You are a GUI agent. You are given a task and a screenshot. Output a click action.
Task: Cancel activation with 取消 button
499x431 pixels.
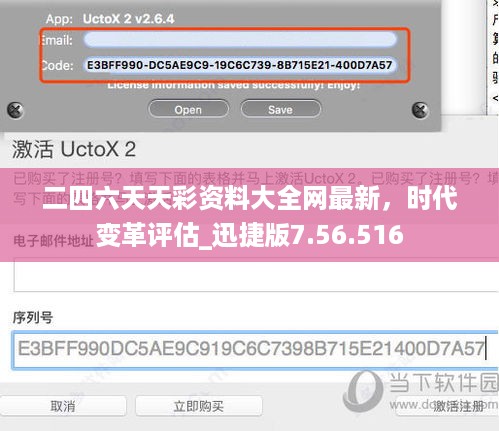(63, 406)
